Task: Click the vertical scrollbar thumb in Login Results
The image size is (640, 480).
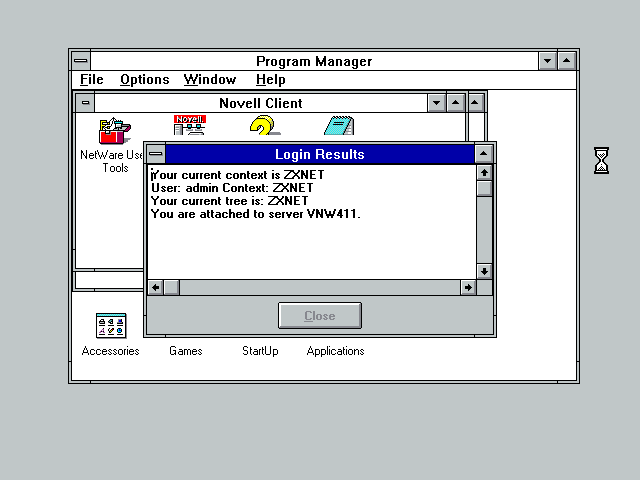Action: 484,188
